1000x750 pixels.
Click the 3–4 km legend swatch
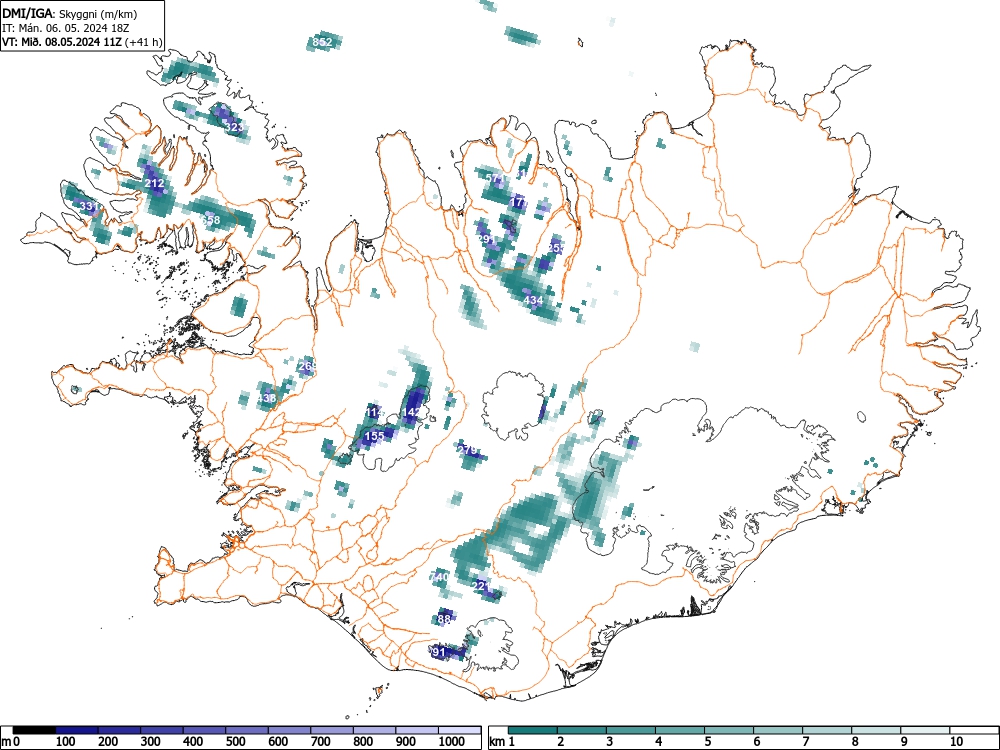[x=631, y=730]
